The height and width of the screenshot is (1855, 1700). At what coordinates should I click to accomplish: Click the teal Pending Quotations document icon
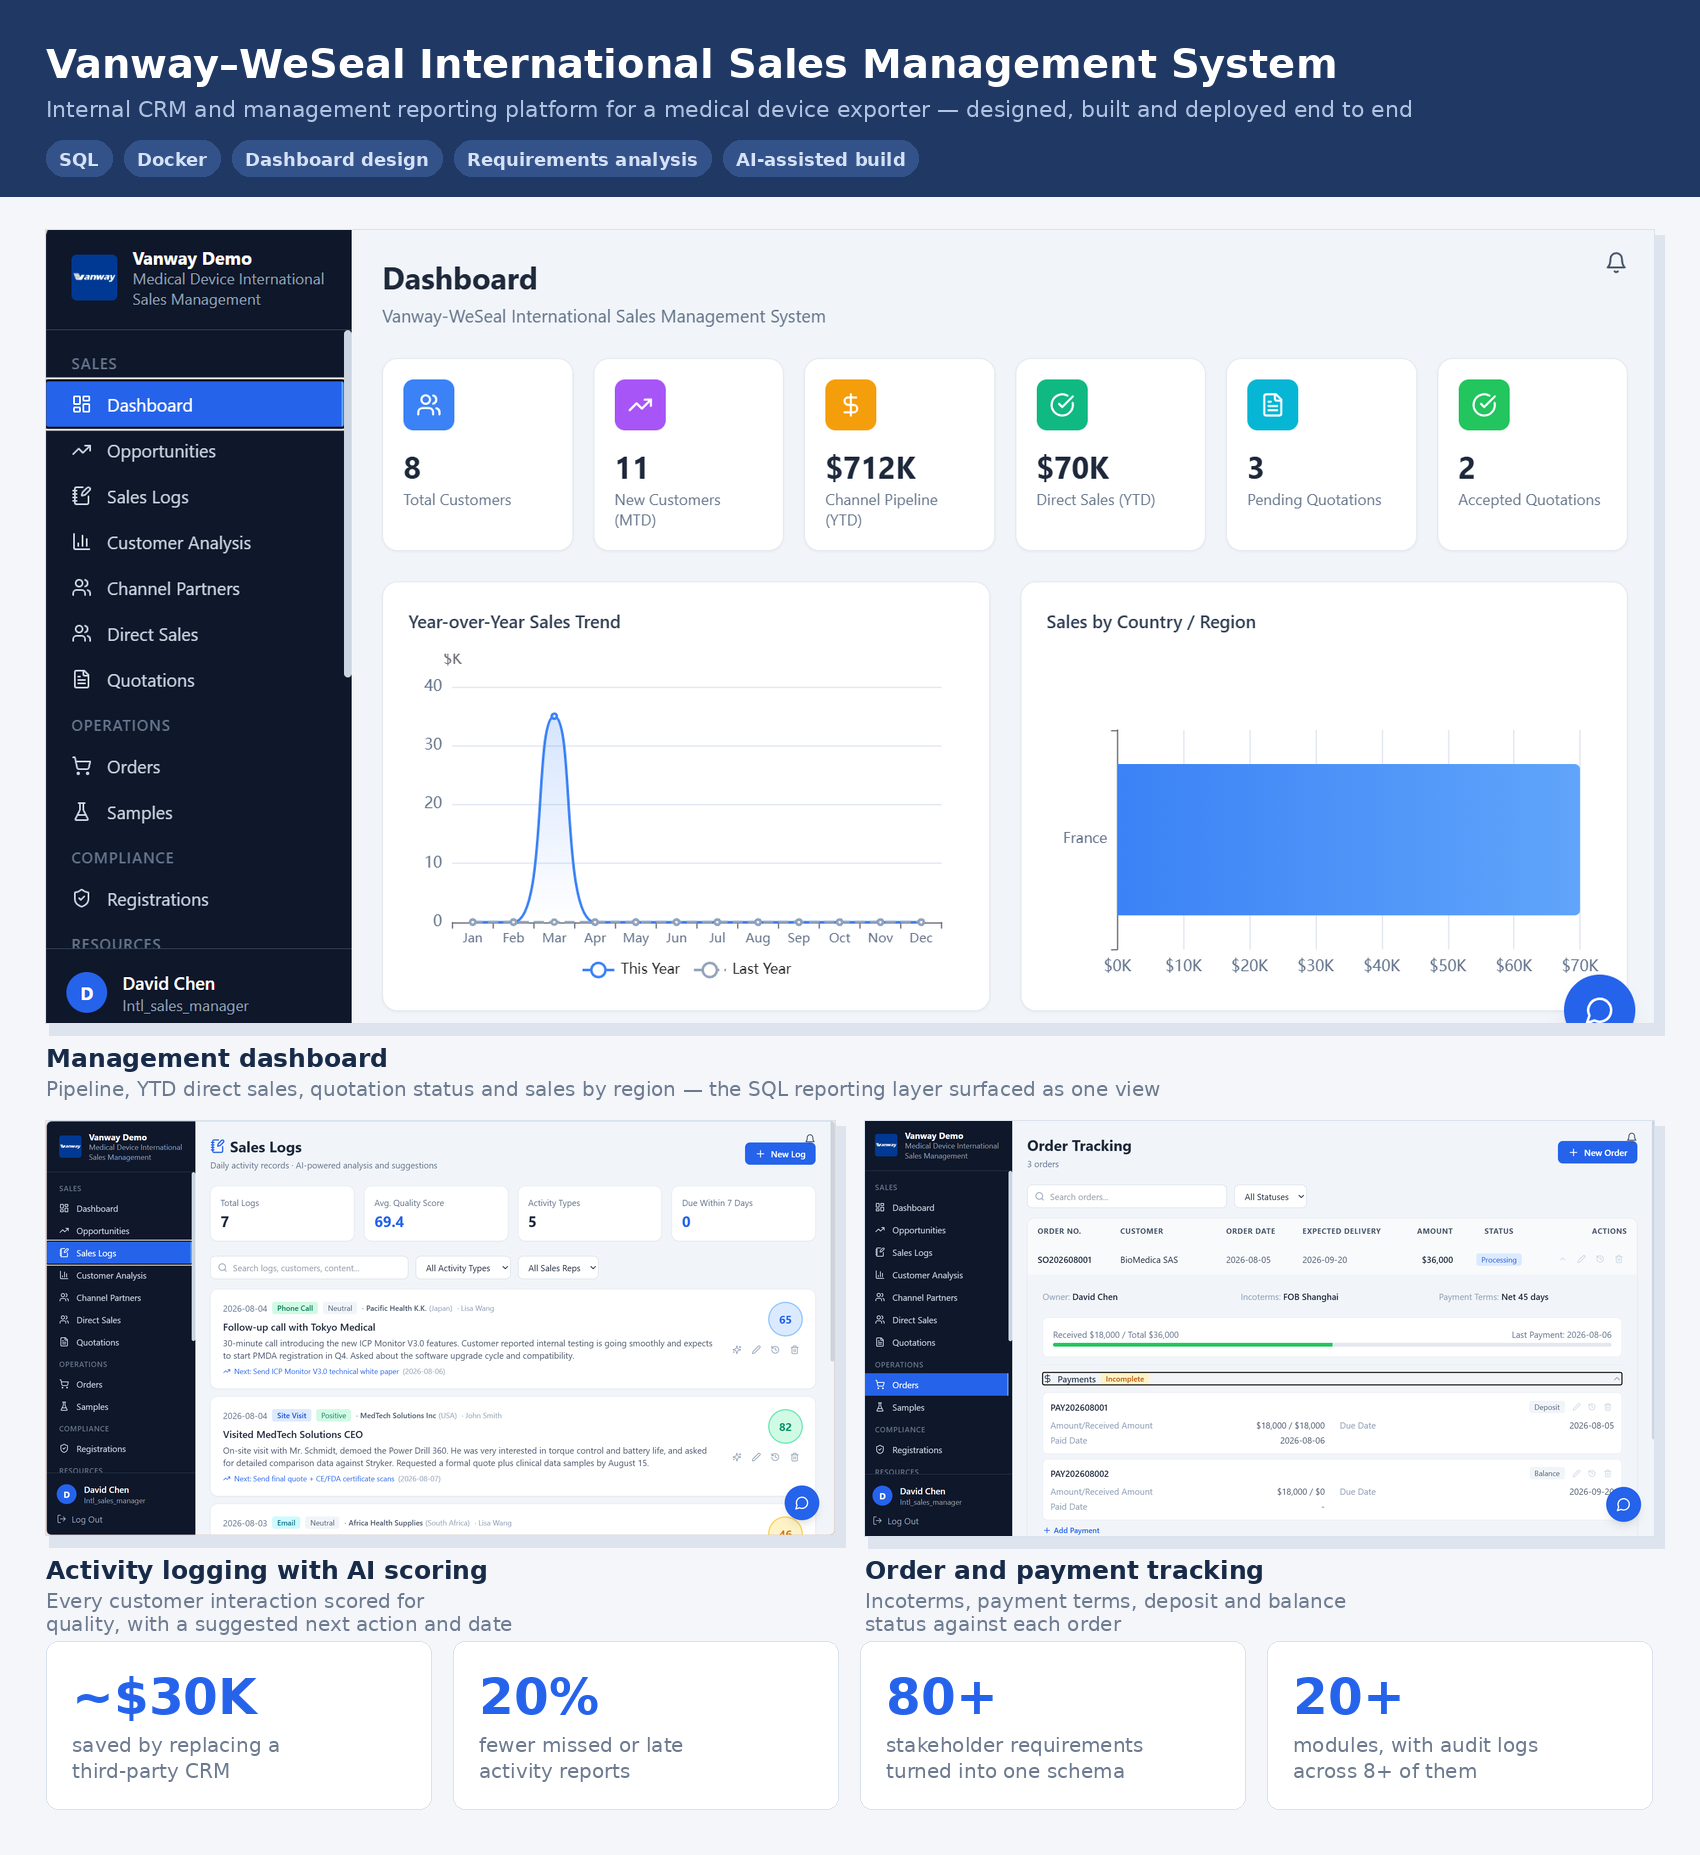coord(1273,405)
